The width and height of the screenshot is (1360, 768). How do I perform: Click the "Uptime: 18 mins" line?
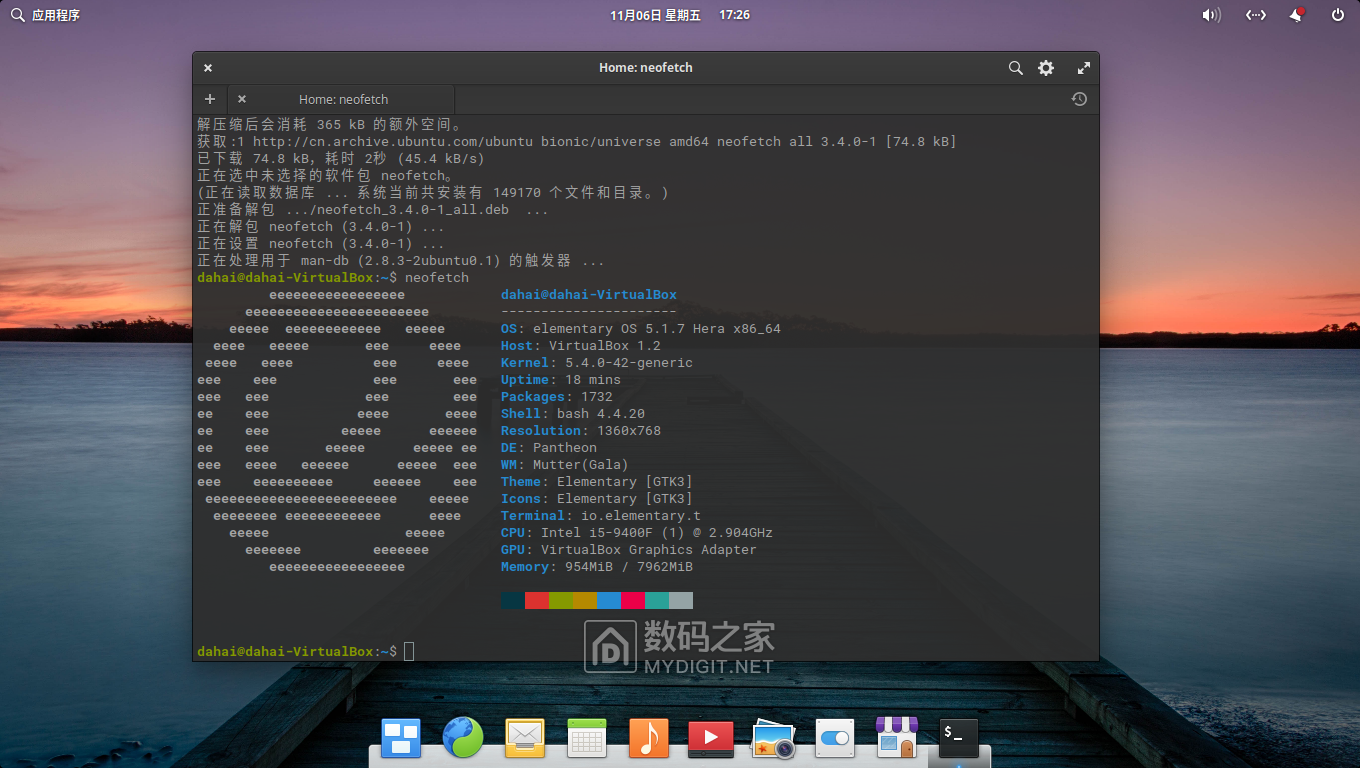561,380
